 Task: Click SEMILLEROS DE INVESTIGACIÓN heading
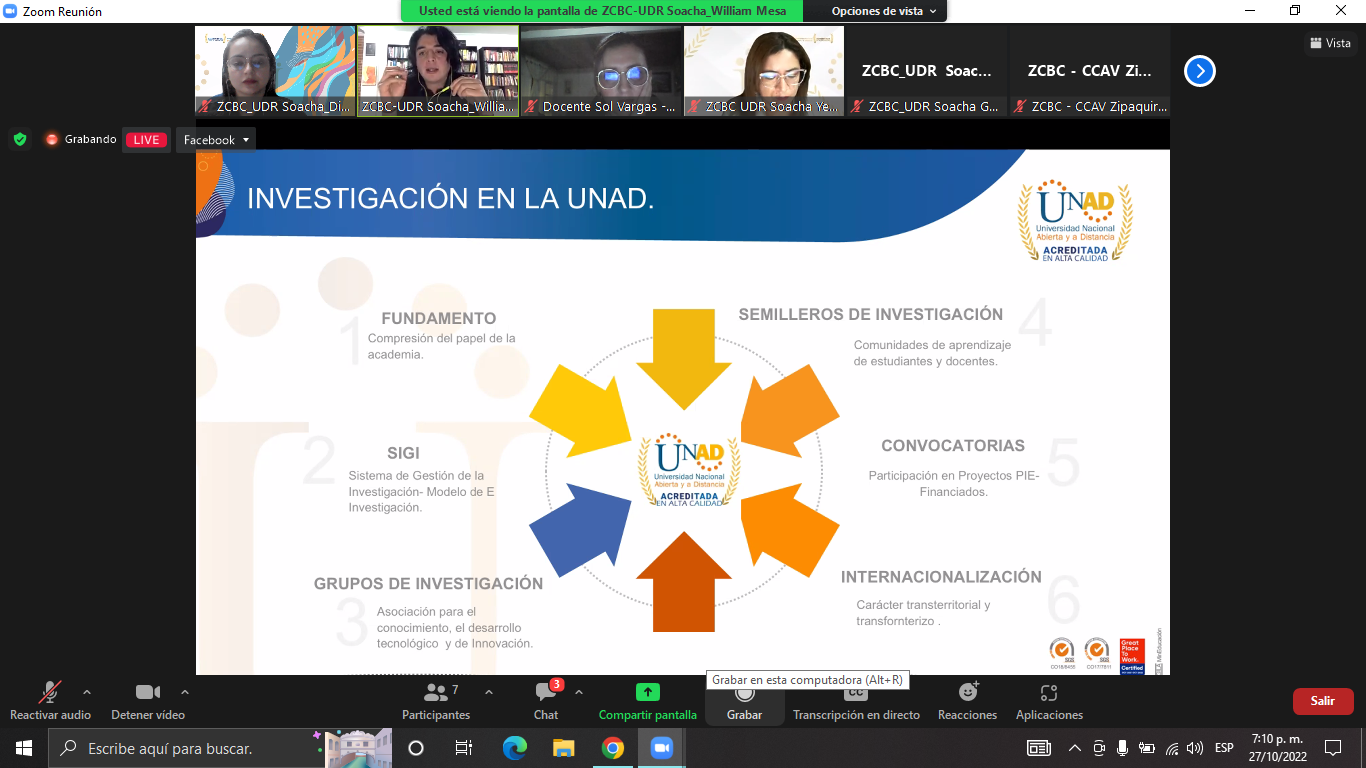click(x=870, y=314)
